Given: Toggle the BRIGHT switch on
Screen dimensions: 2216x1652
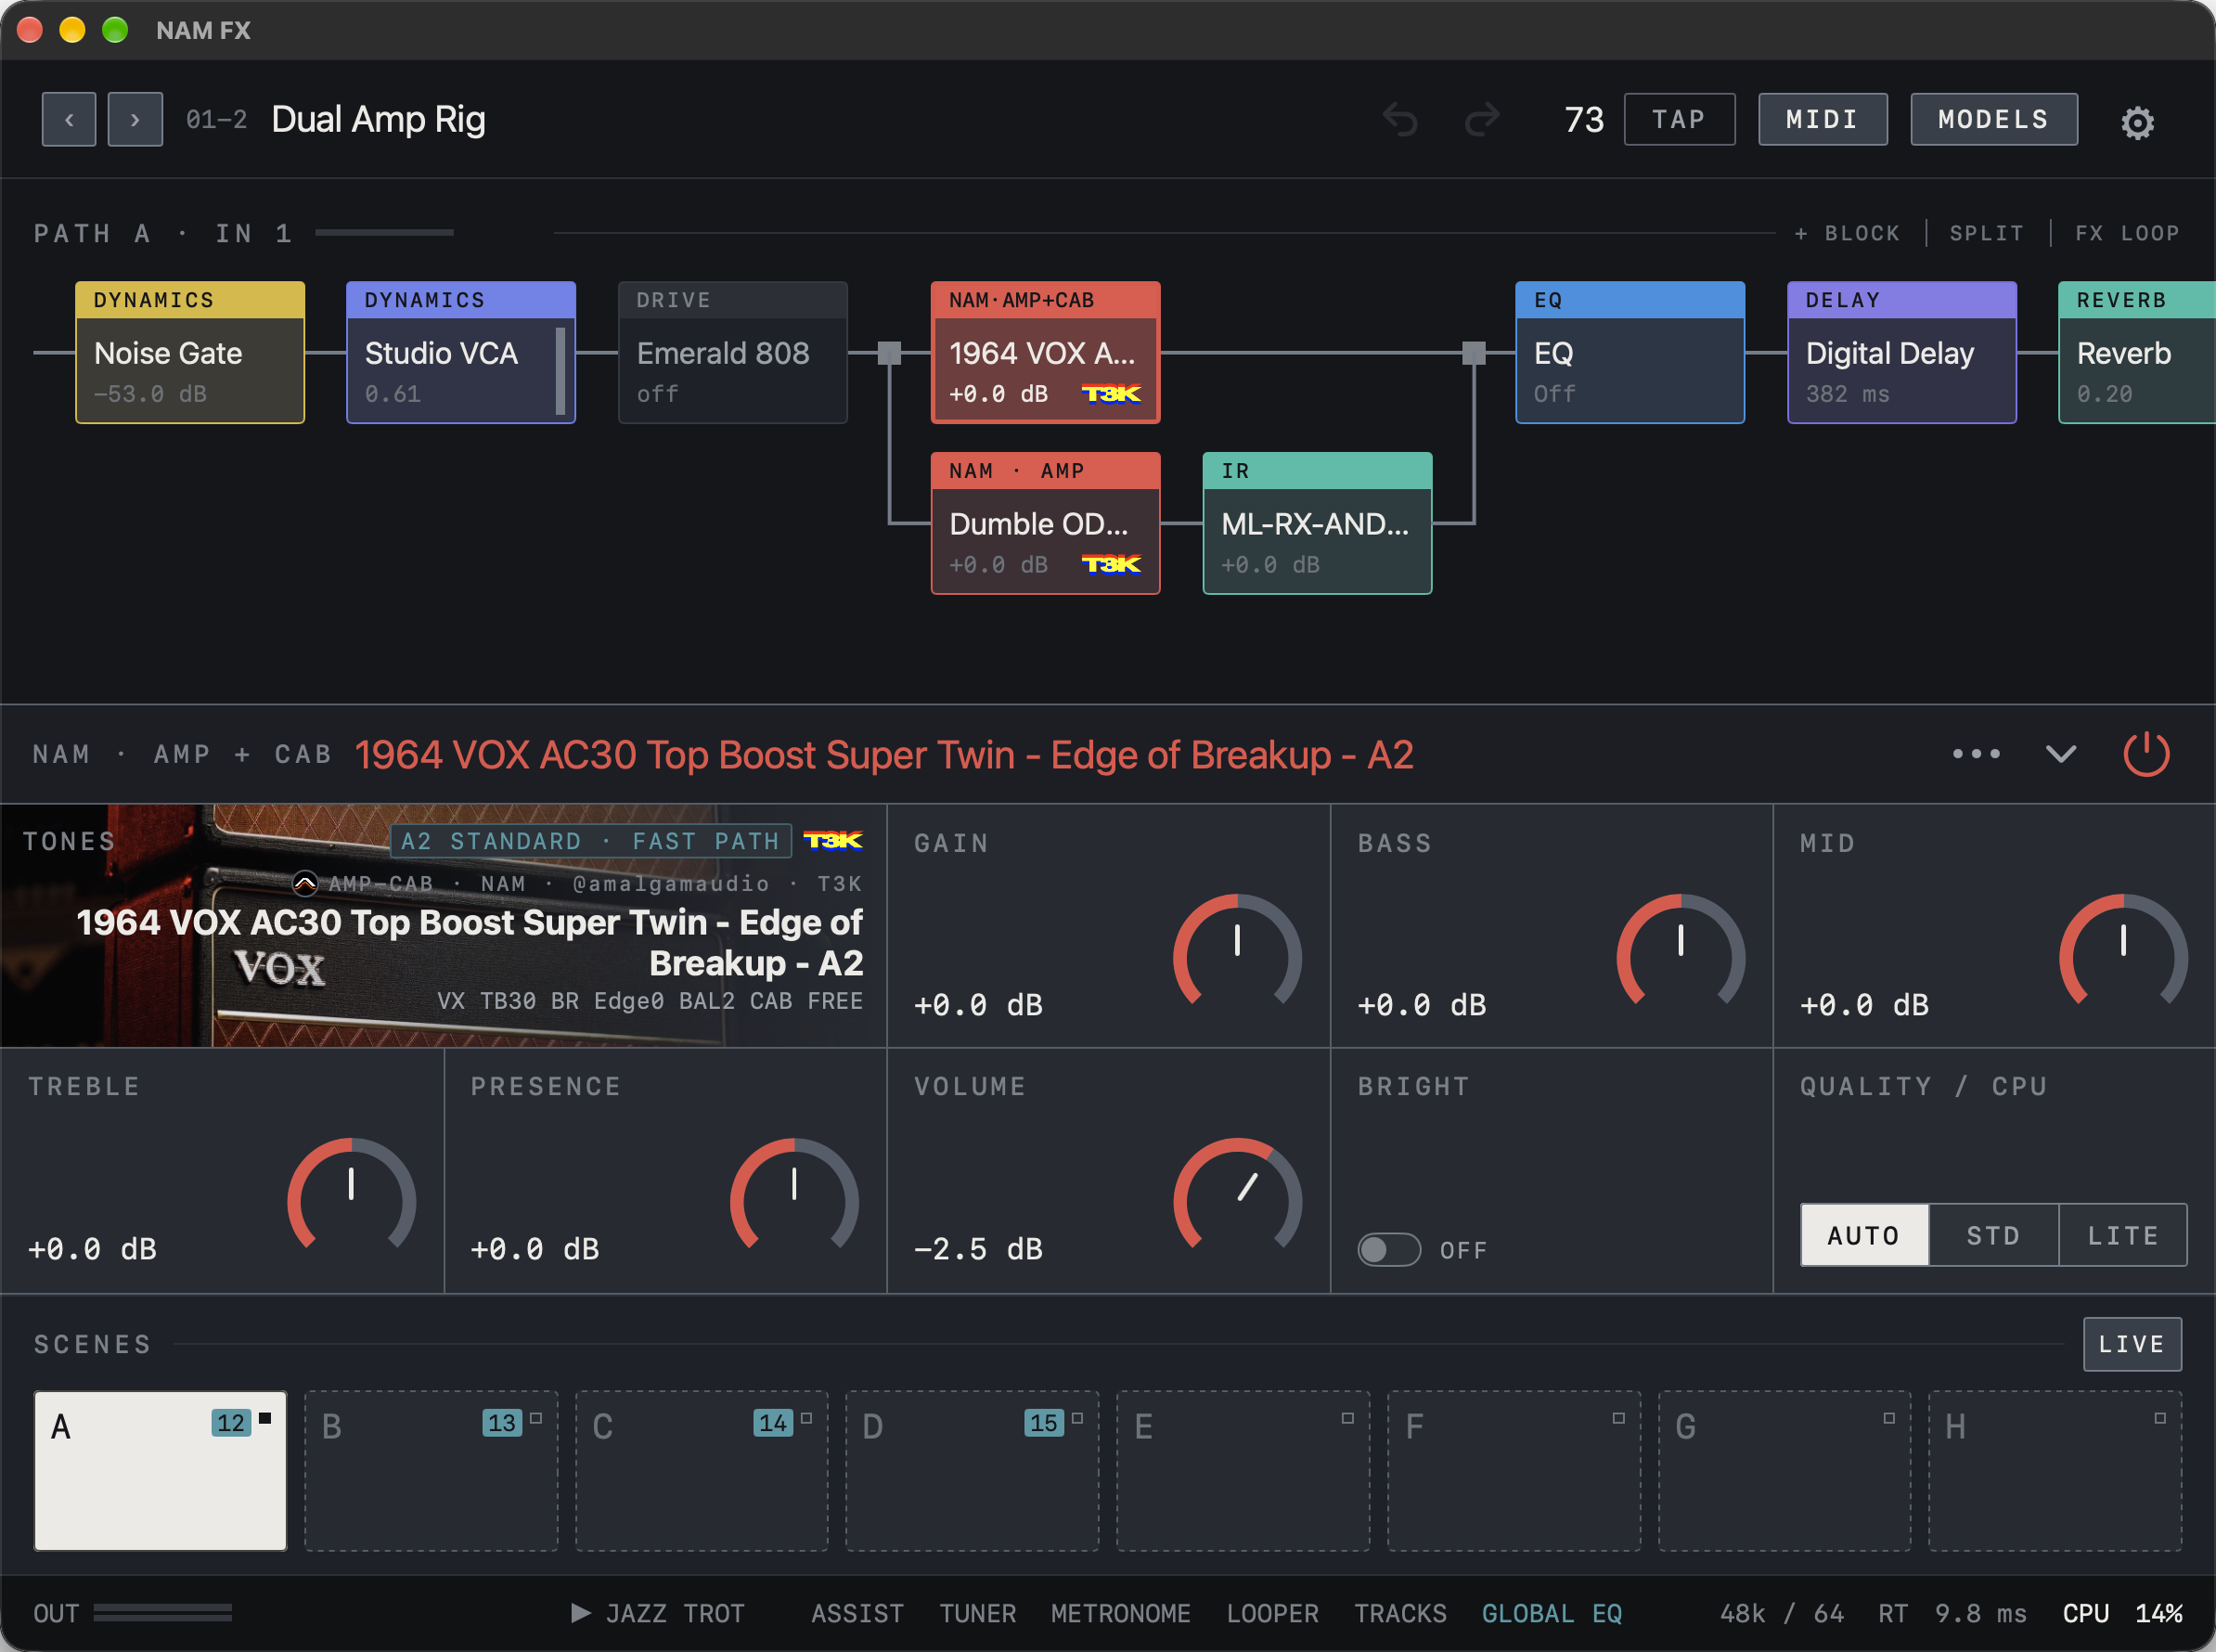Looking at the screenshot, I should coord(1389,1250).
